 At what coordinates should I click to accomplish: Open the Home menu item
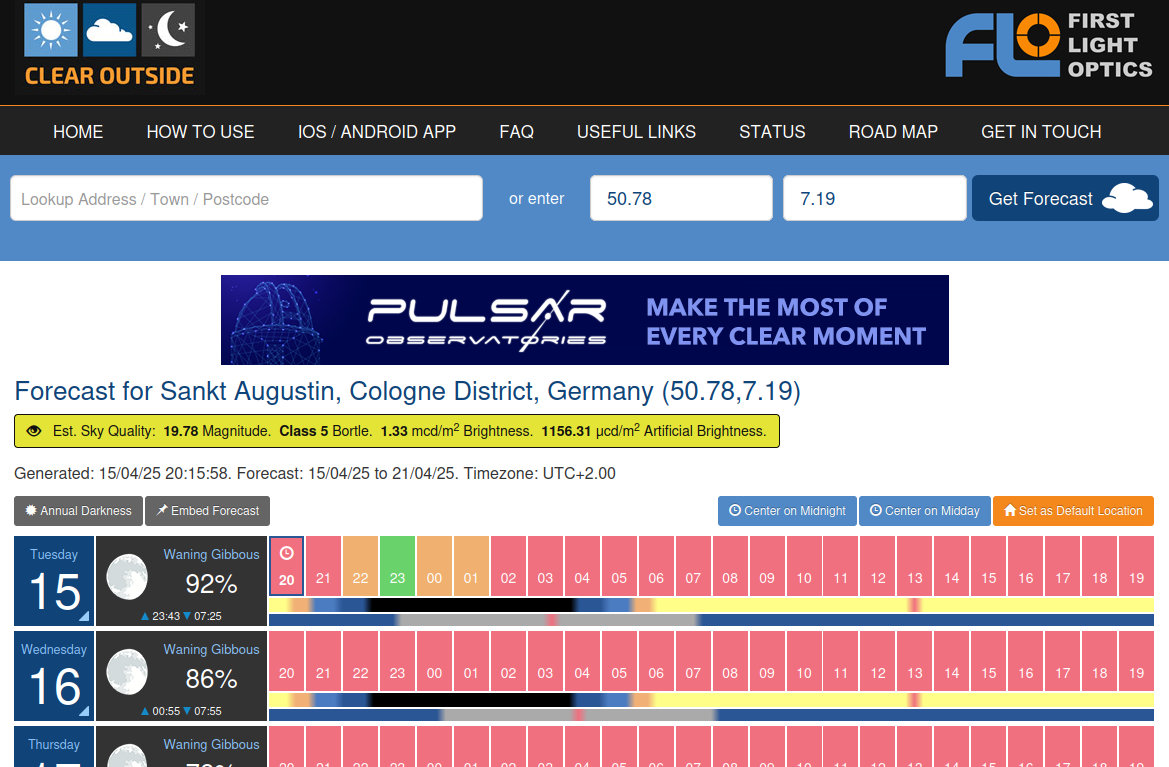tap(78, 132)
